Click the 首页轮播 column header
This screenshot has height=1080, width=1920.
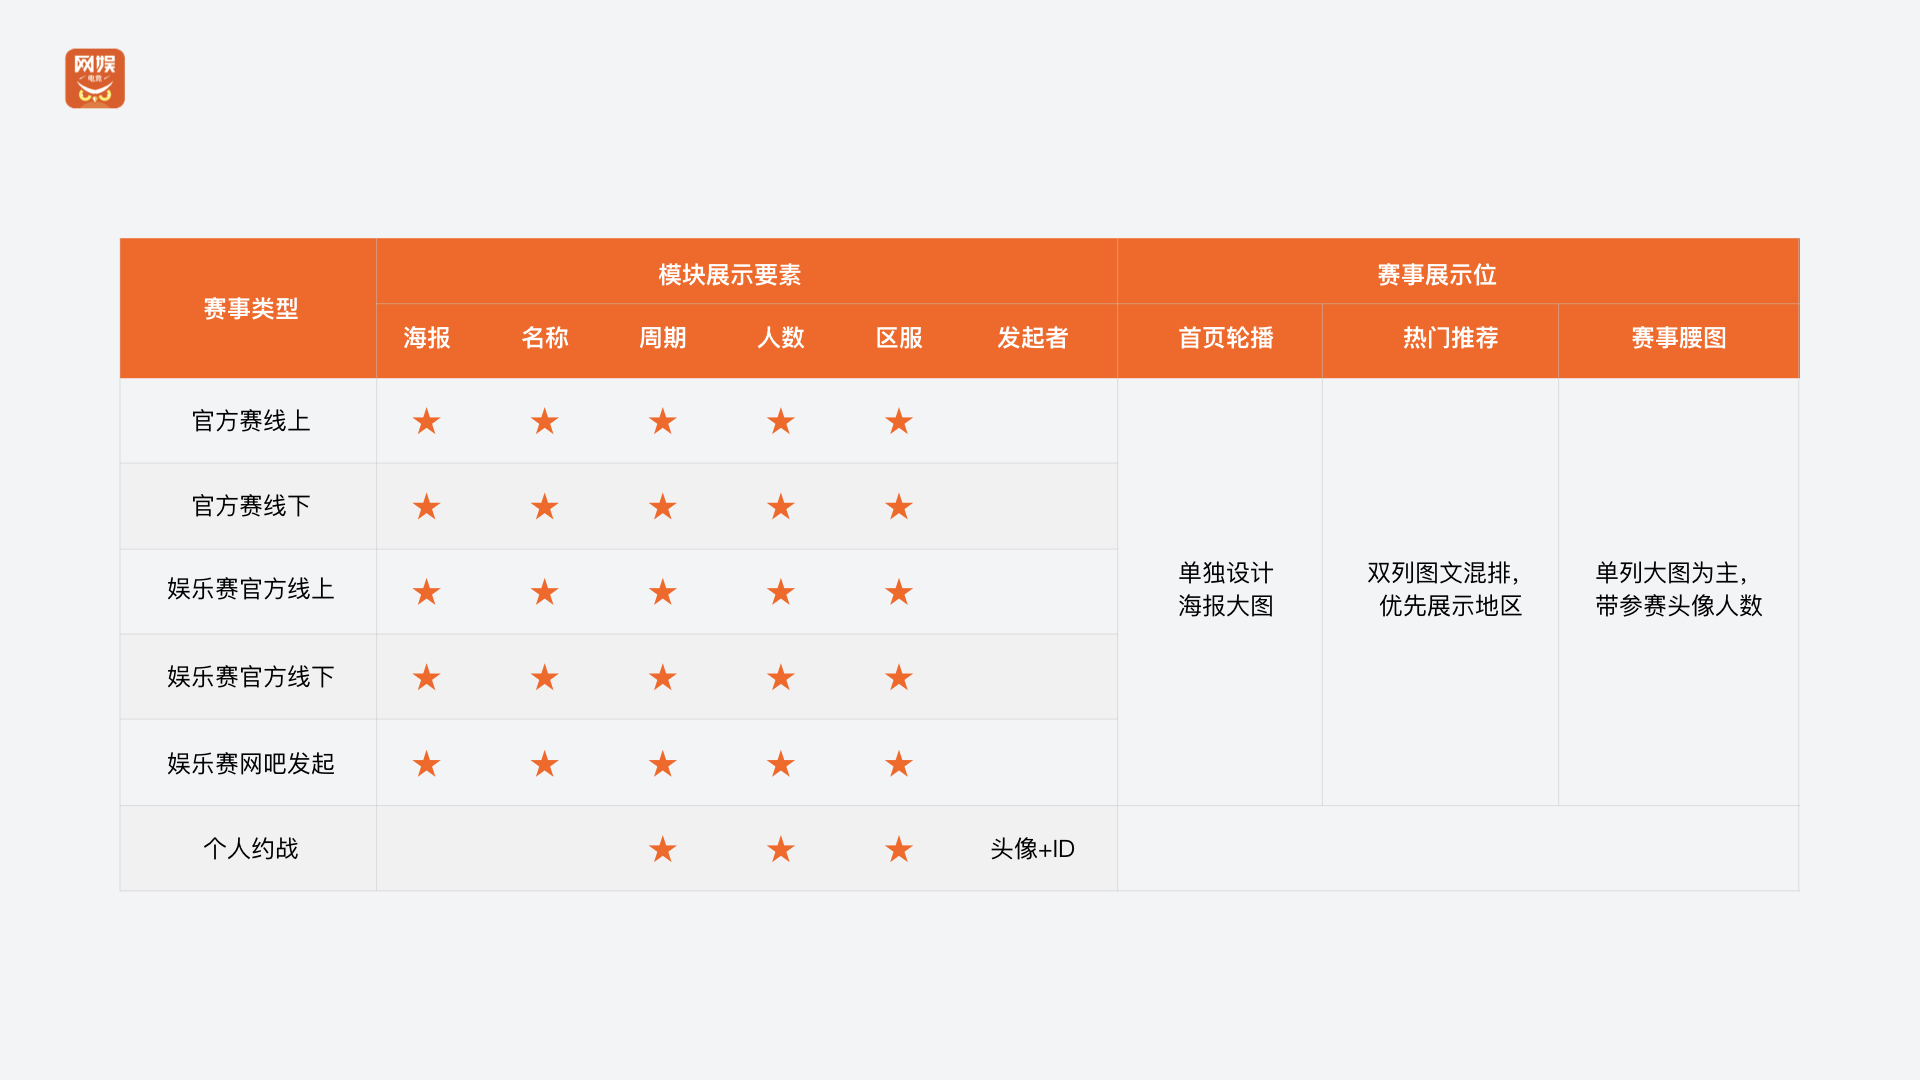pyautogui.click(x=1226, y=338)
